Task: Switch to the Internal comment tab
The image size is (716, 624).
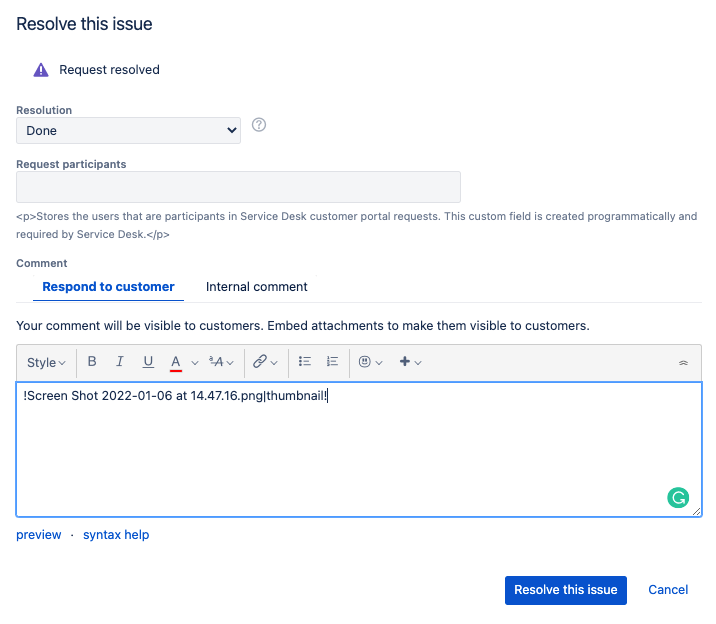Action: point(257,287)
